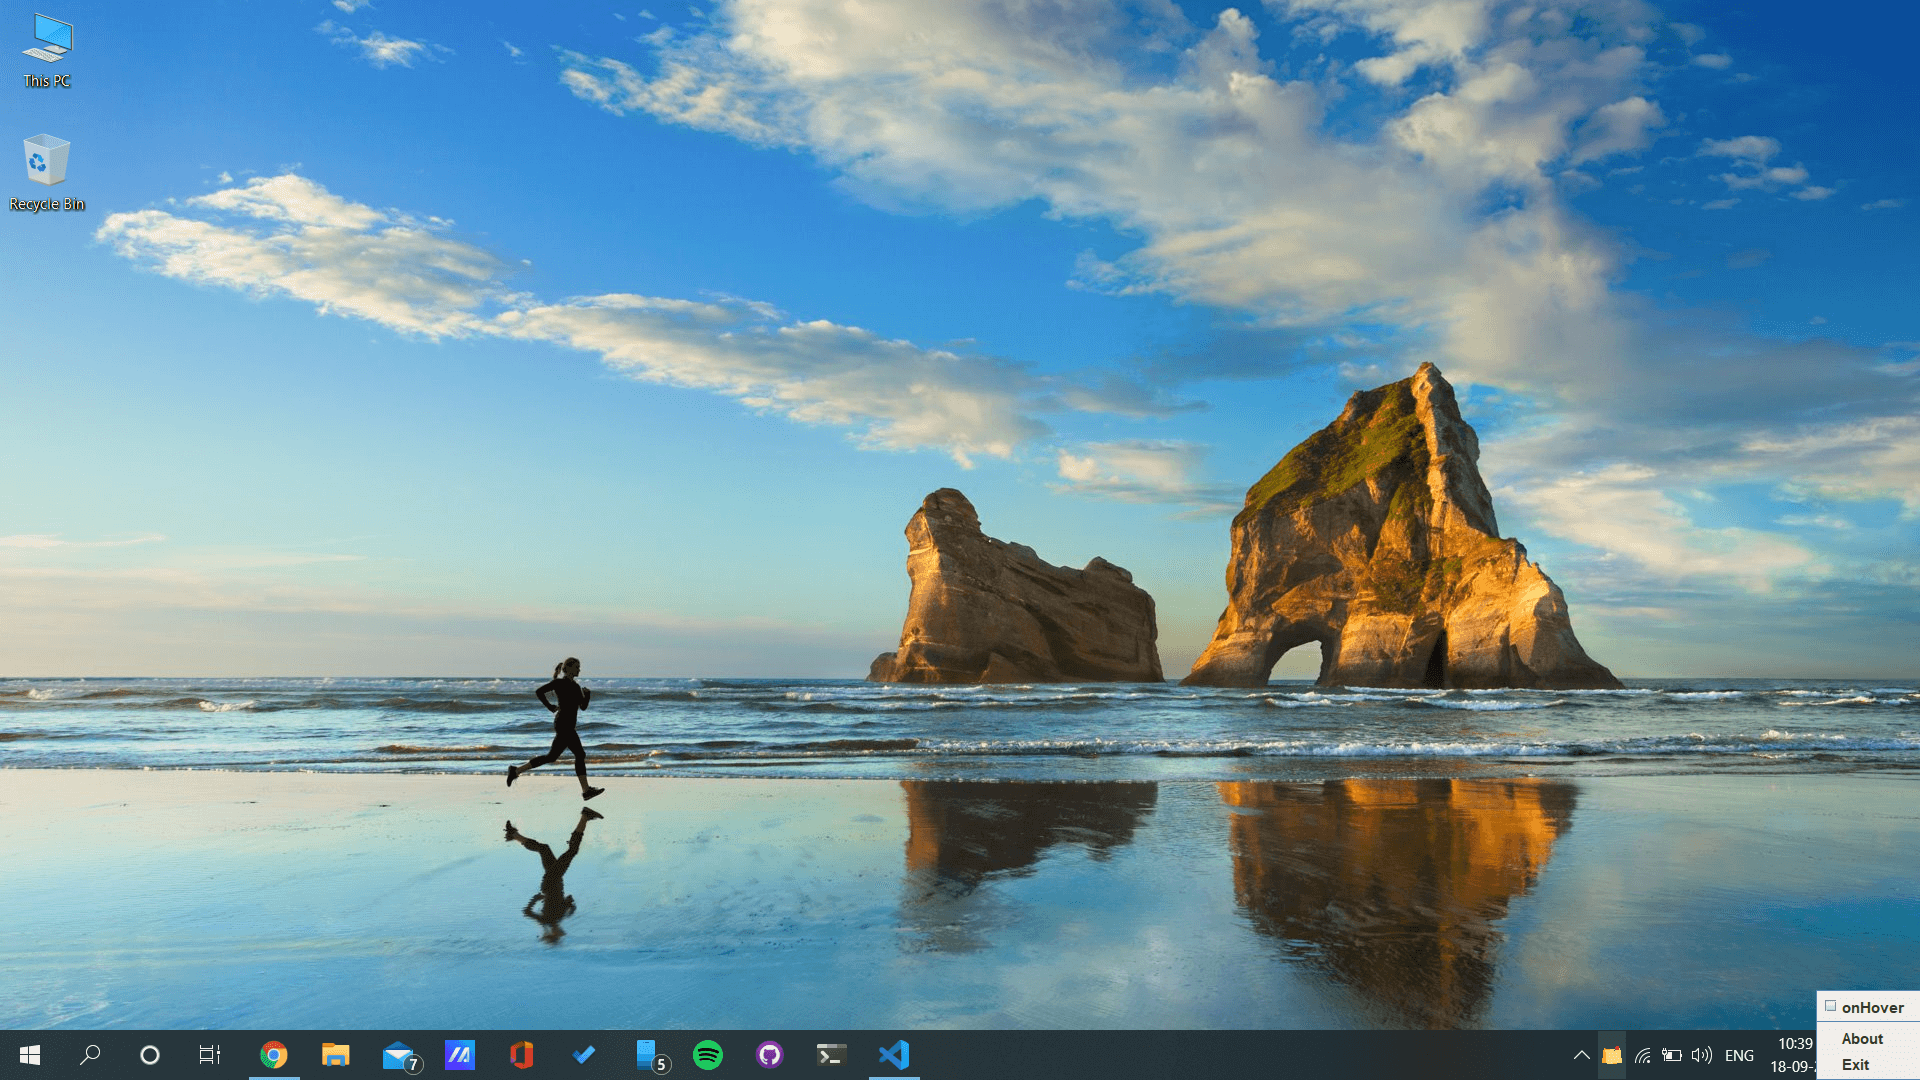Open GitHub Desktop from the taskbar
Viewport: 1920px width, 1080px height.
click(770, 1055)
